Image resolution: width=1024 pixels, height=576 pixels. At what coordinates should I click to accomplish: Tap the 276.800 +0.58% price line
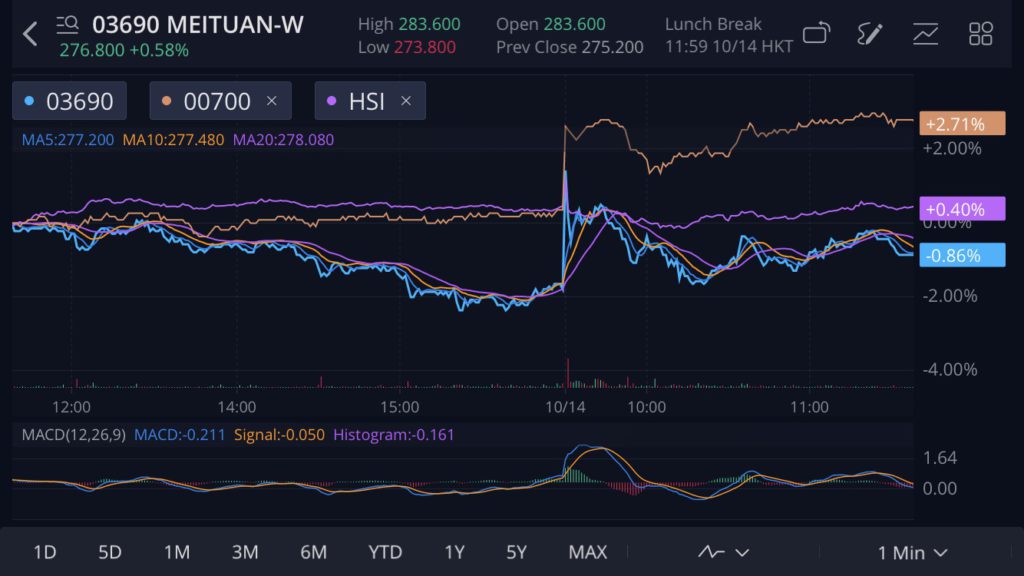[x=124, y=50]
